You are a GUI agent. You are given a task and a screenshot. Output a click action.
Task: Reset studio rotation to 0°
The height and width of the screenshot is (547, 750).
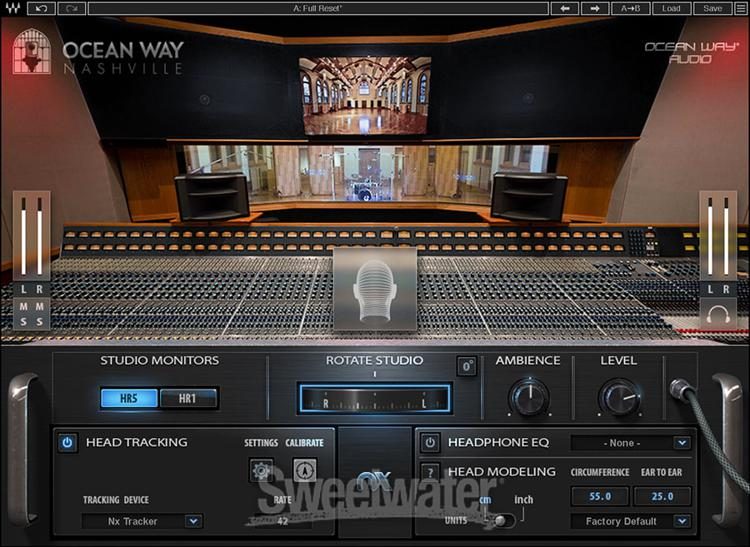[x=466, y=367]
